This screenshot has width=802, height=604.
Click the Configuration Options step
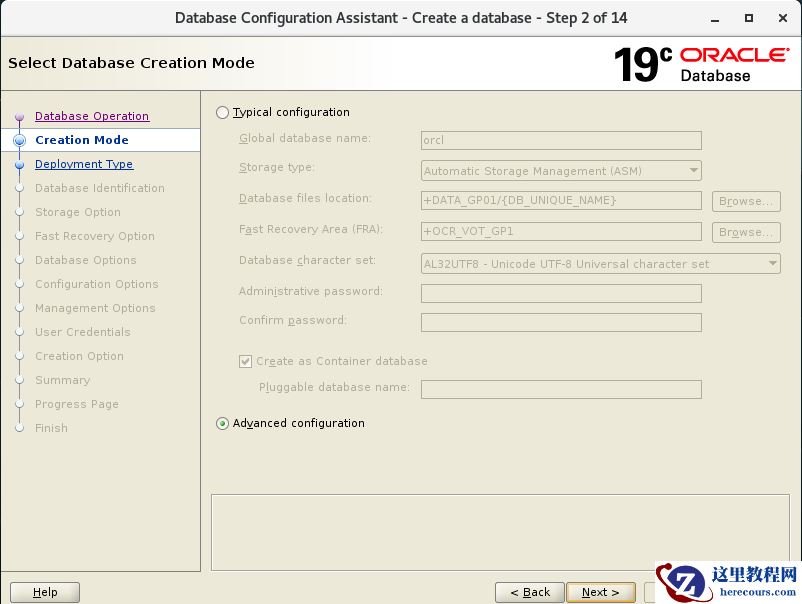pos(97,284)
